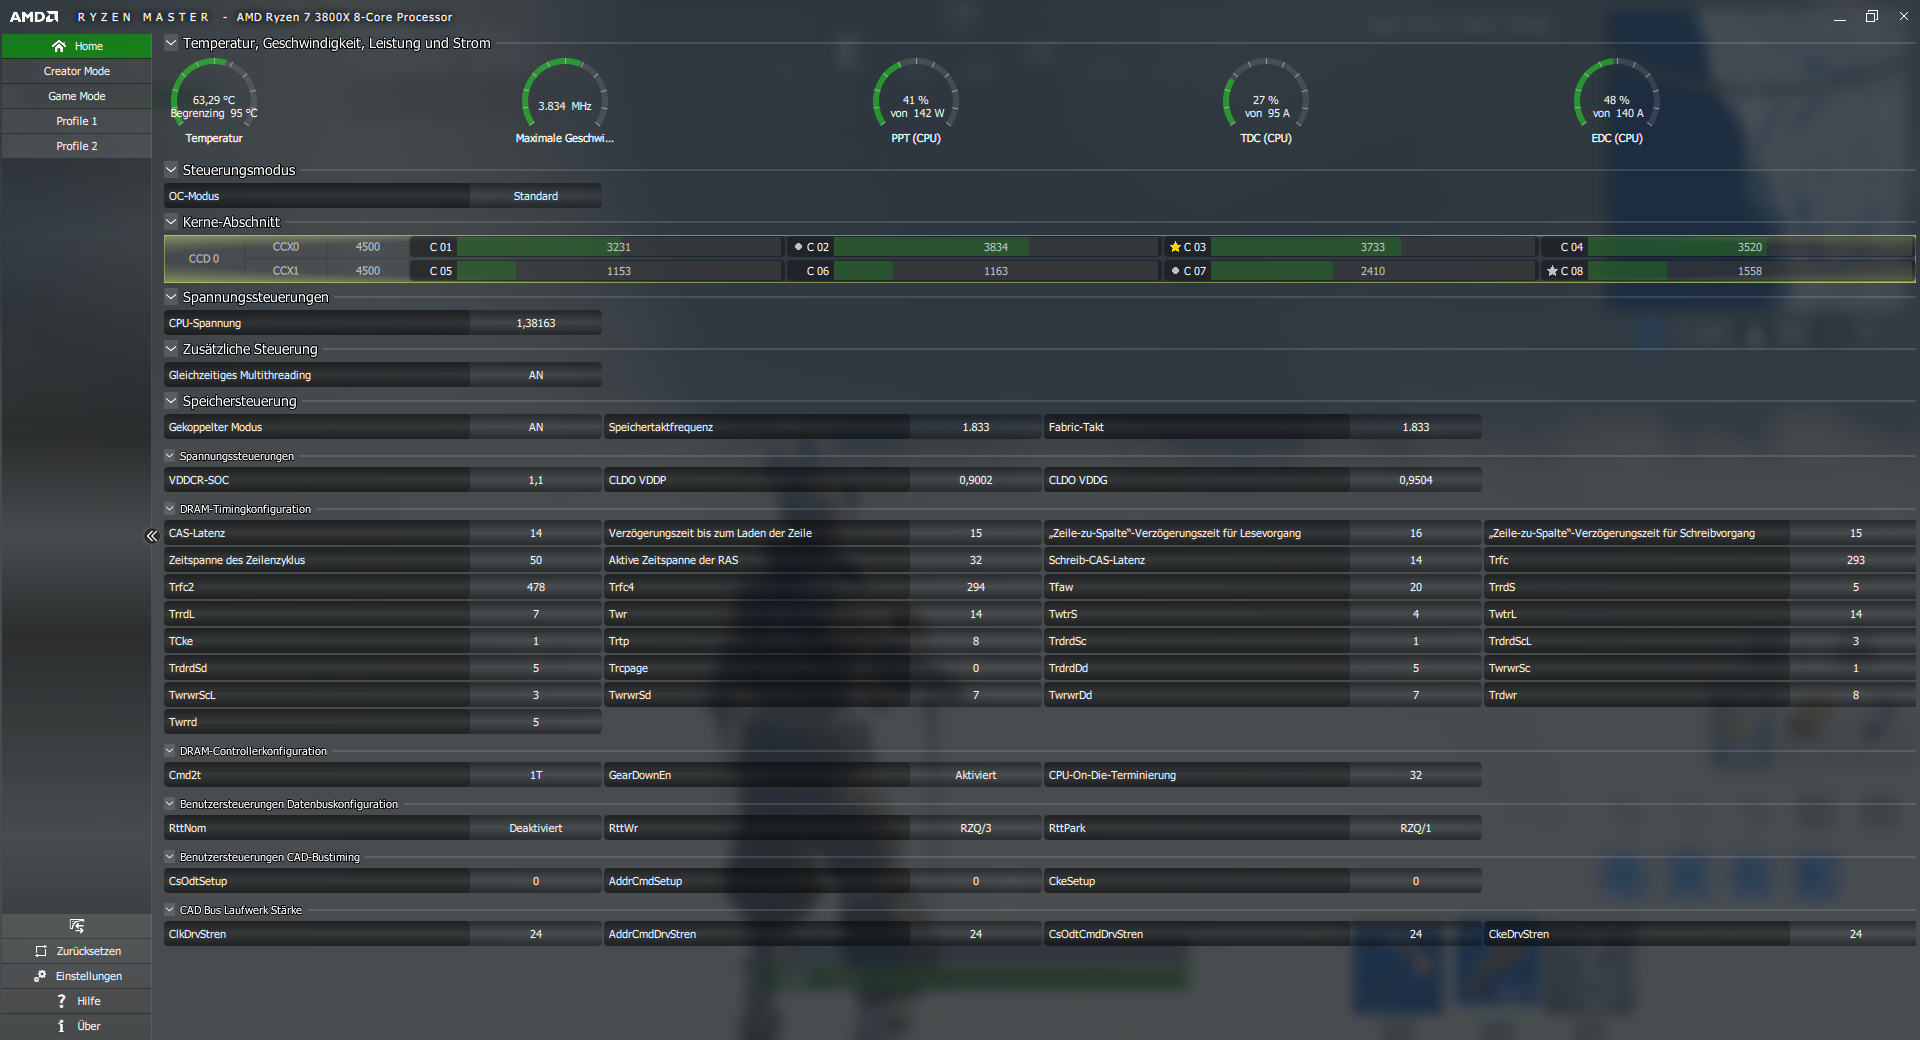Switch to Creator Mode
The width and height of the screenshot is (1920, 1040).
point(77,71)
